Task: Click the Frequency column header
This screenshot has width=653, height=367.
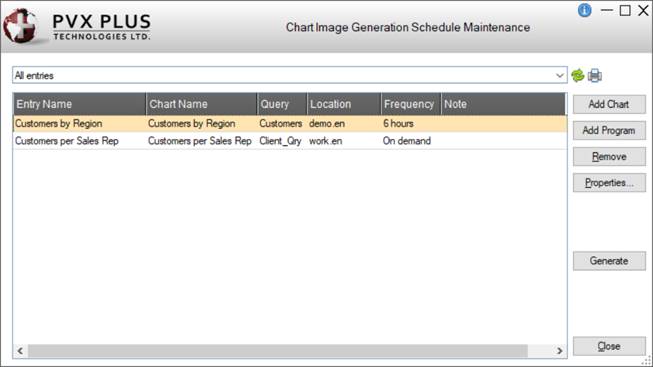Action: [411, 104]
